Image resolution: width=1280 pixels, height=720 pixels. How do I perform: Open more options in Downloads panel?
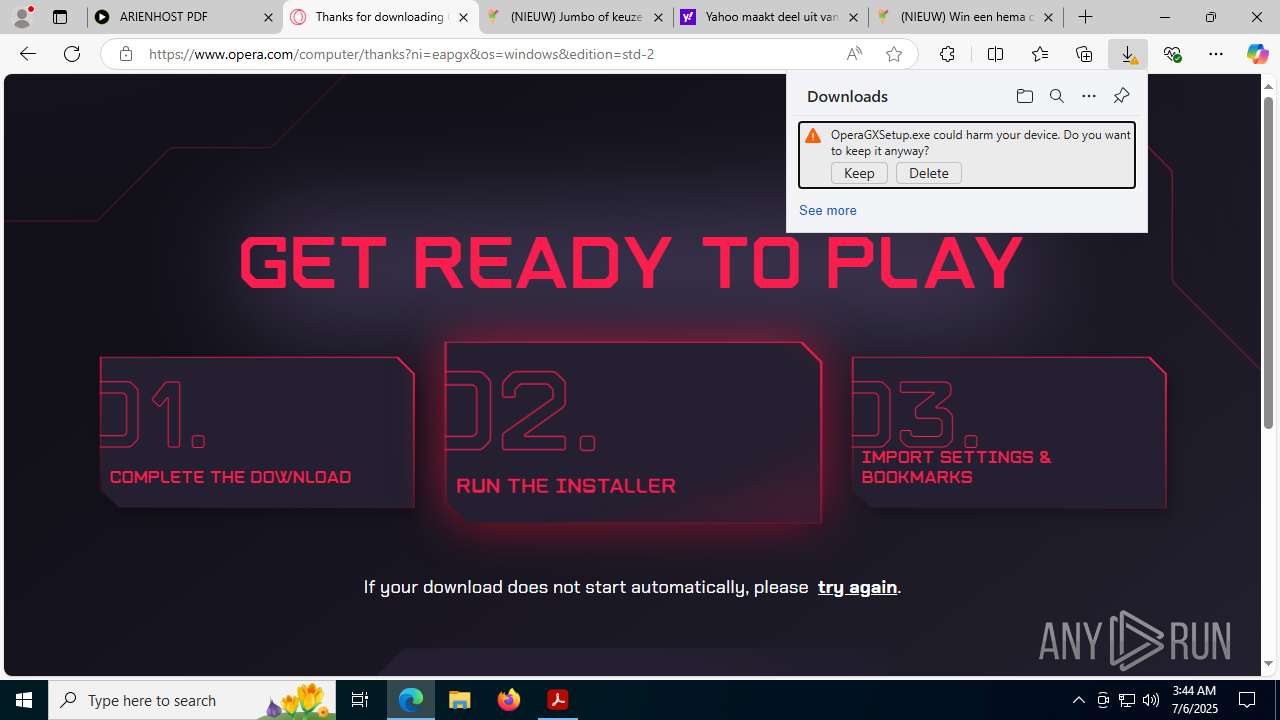coord(1088,96)
